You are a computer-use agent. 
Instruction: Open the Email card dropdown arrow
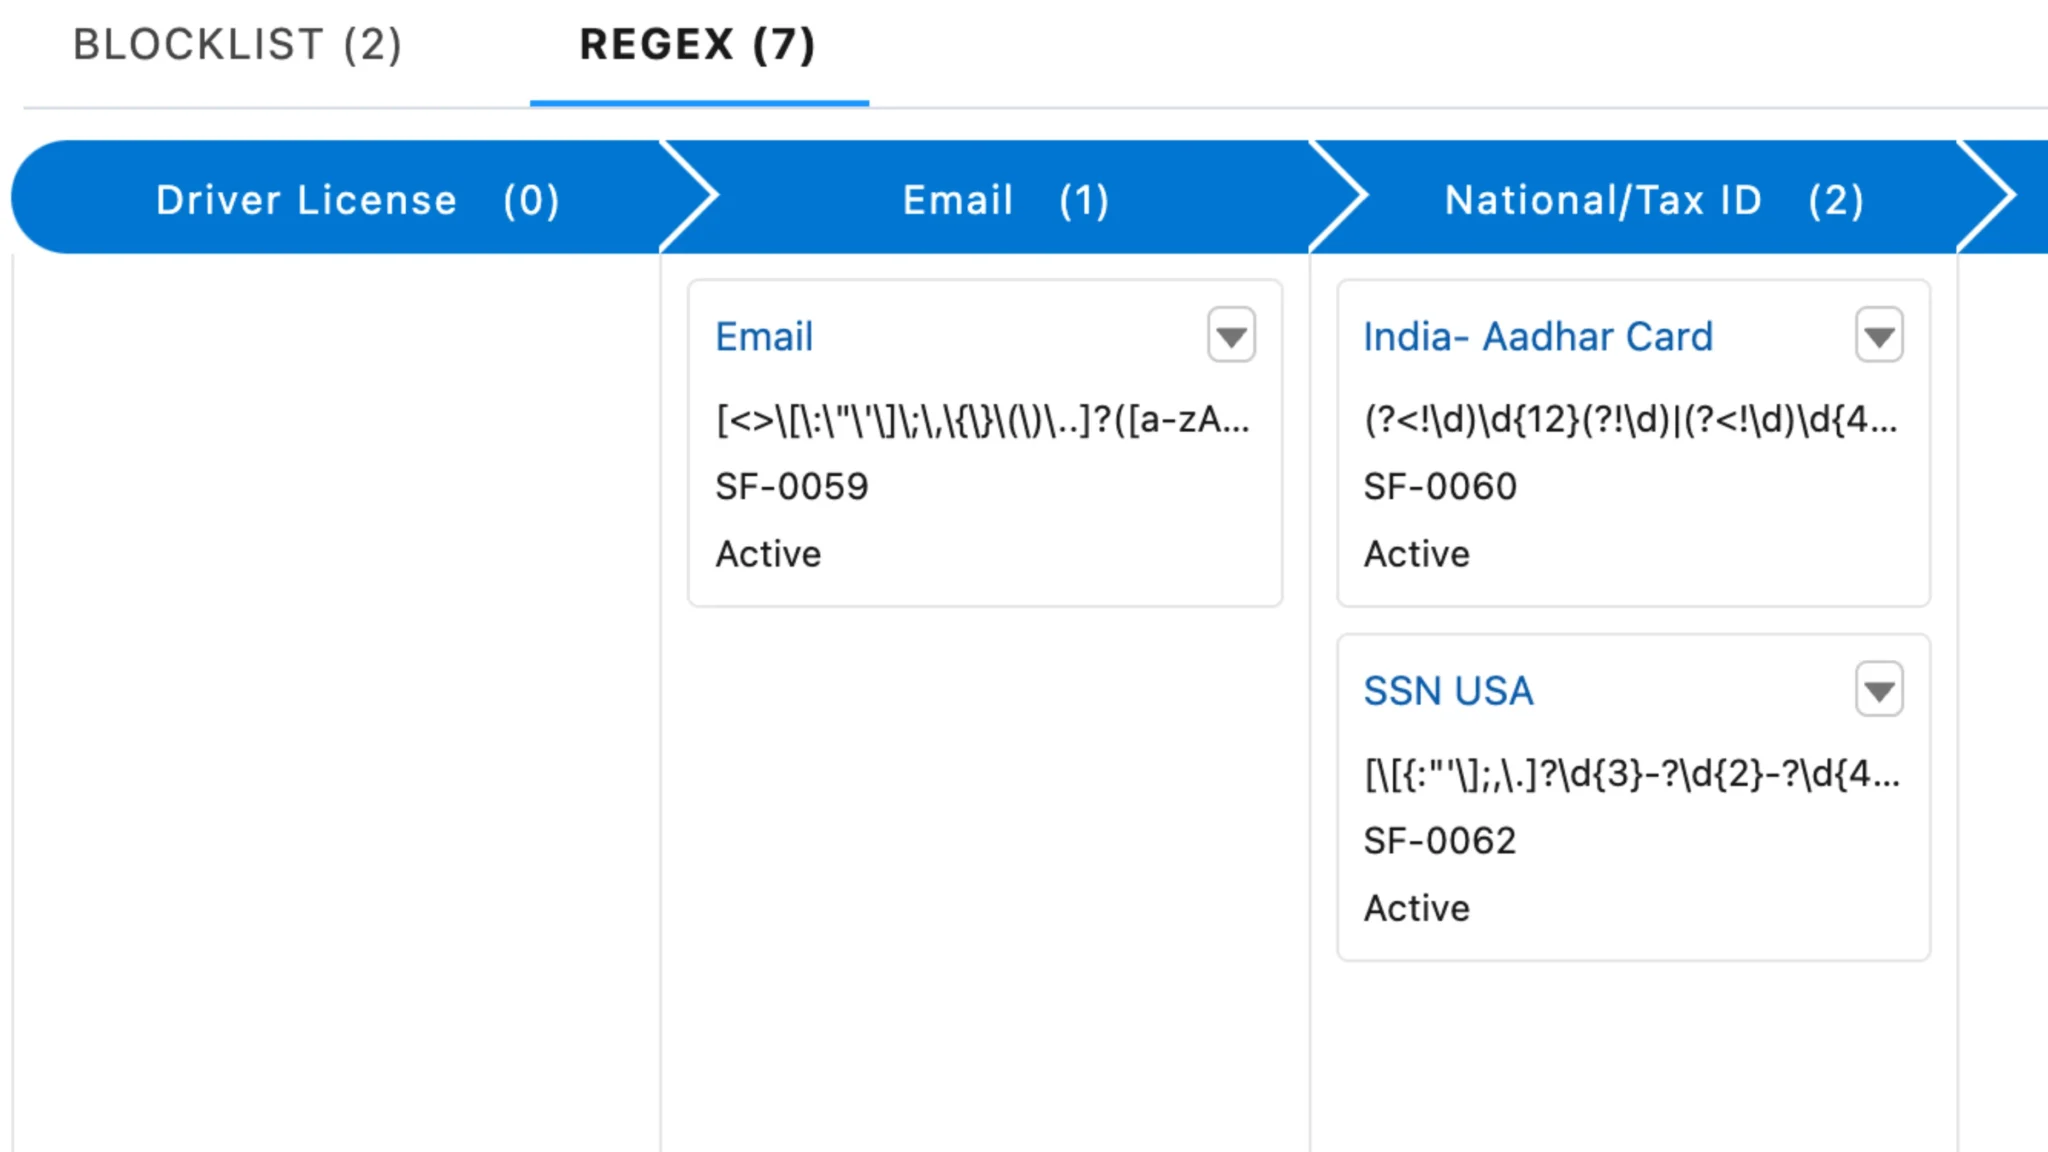click(1231, 336)
